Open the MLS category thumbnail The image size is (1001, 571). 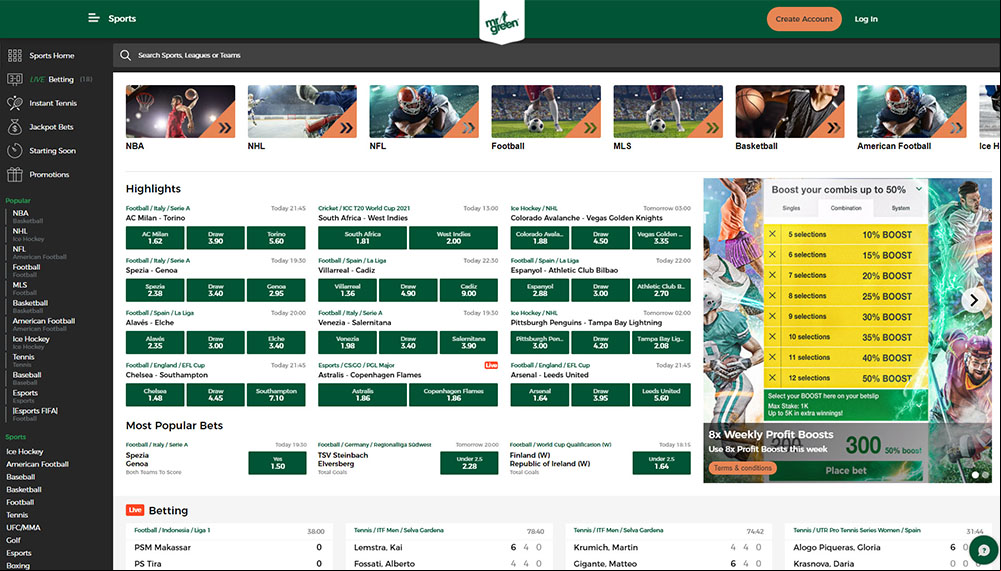coord(668,112)
